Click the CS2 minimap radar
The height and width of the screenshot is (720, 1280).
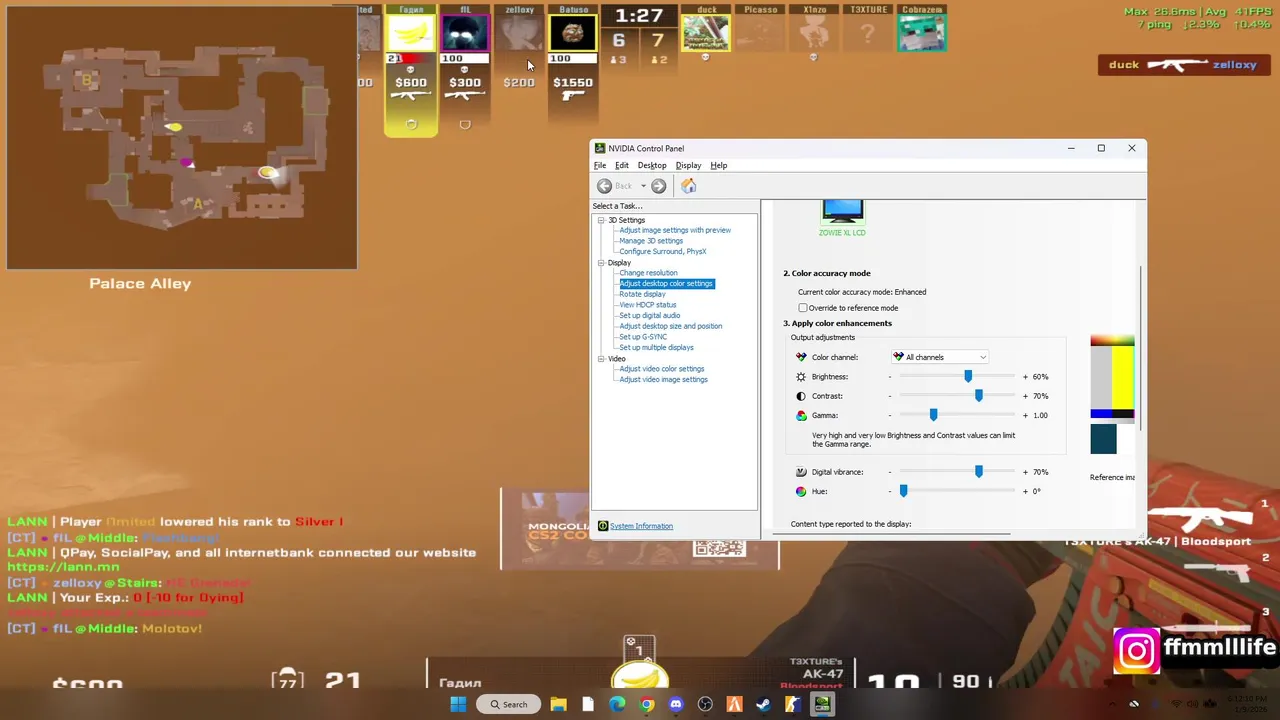point(181,137)
